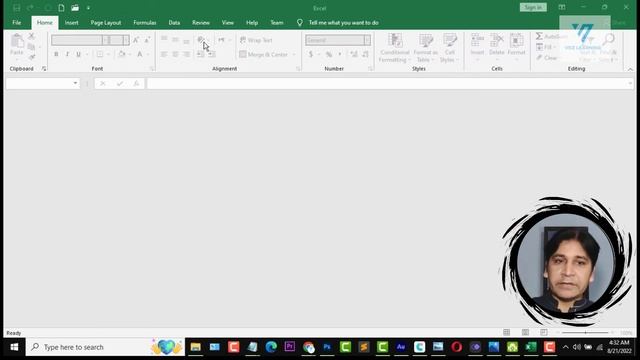Click the Accounting dollar sign icon

311,54
